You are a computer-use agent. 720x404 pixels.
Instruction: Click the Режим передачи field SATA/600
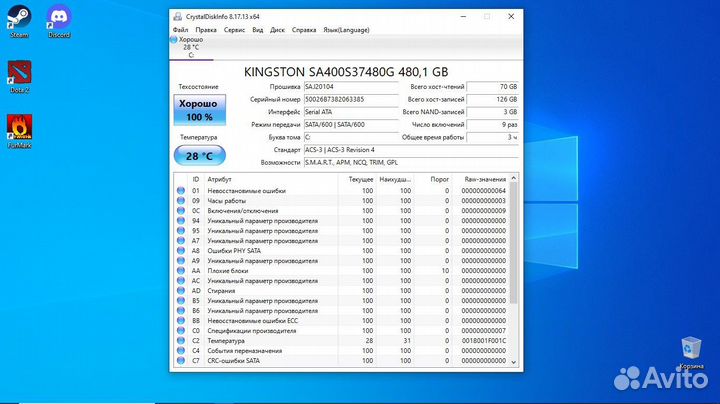tap(351, 124)
